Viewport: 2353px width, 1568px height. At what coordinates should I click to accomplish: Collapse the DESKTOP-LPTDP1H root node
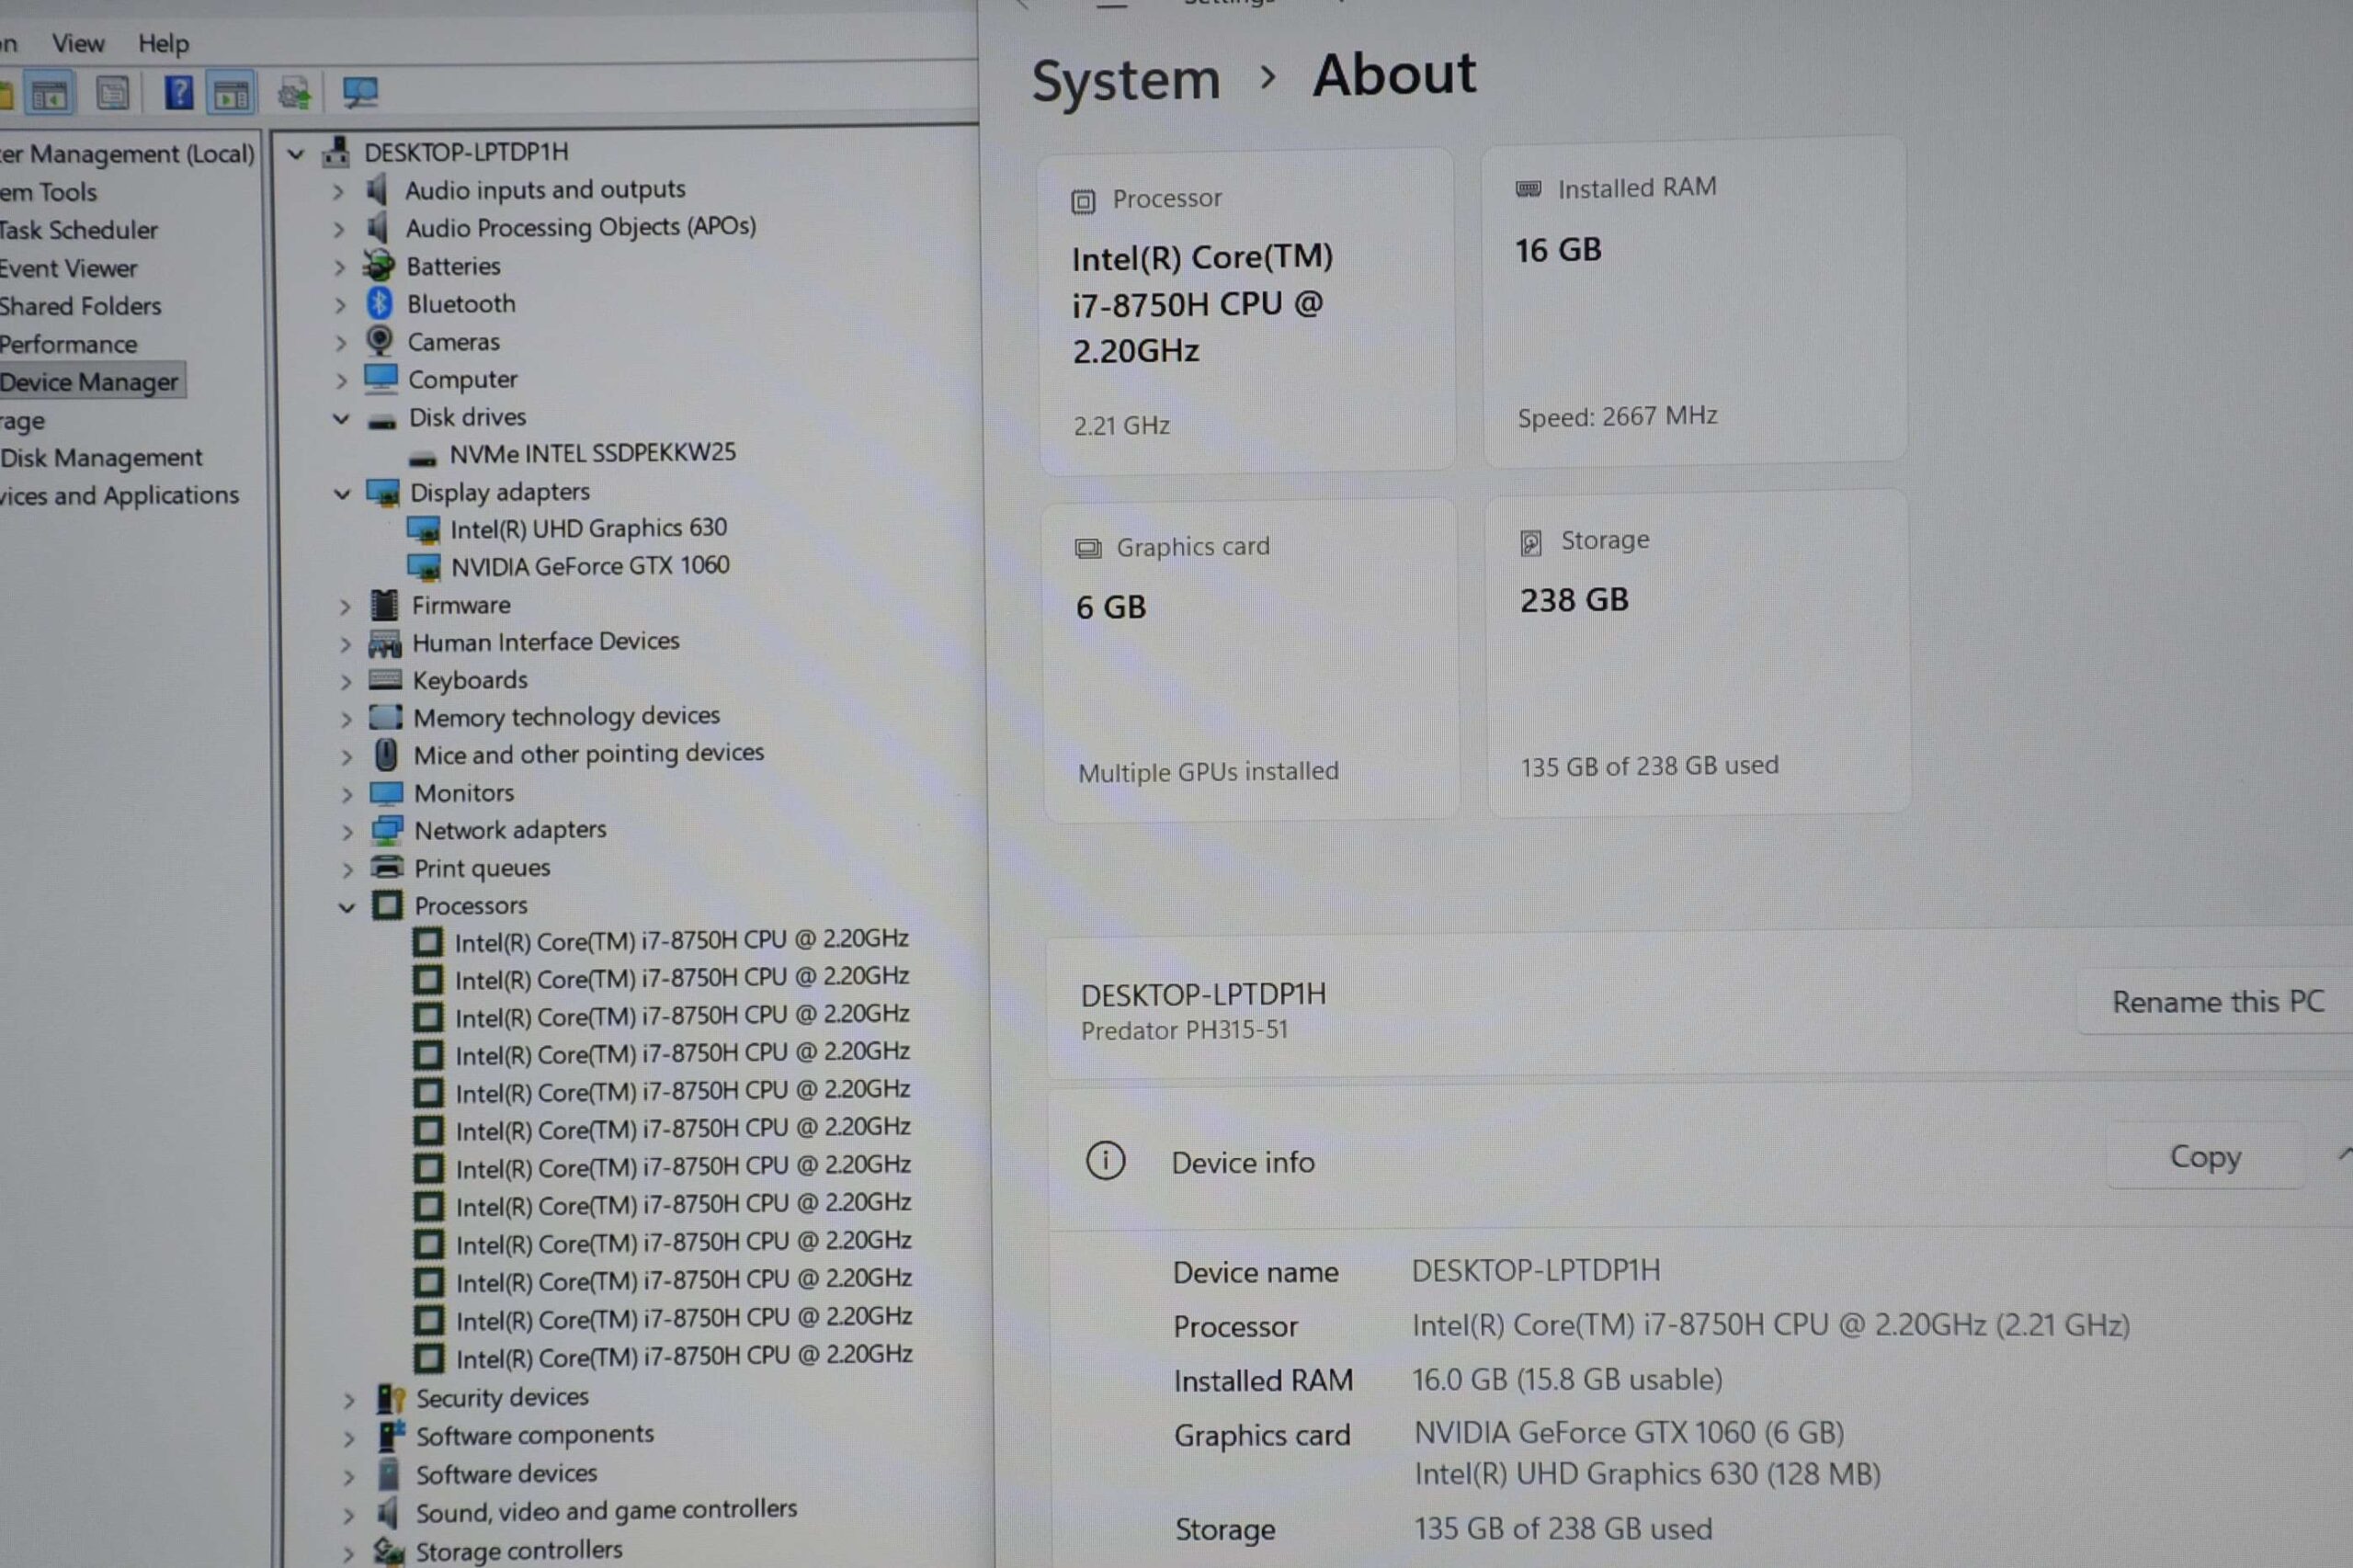[x=295, y=154]
